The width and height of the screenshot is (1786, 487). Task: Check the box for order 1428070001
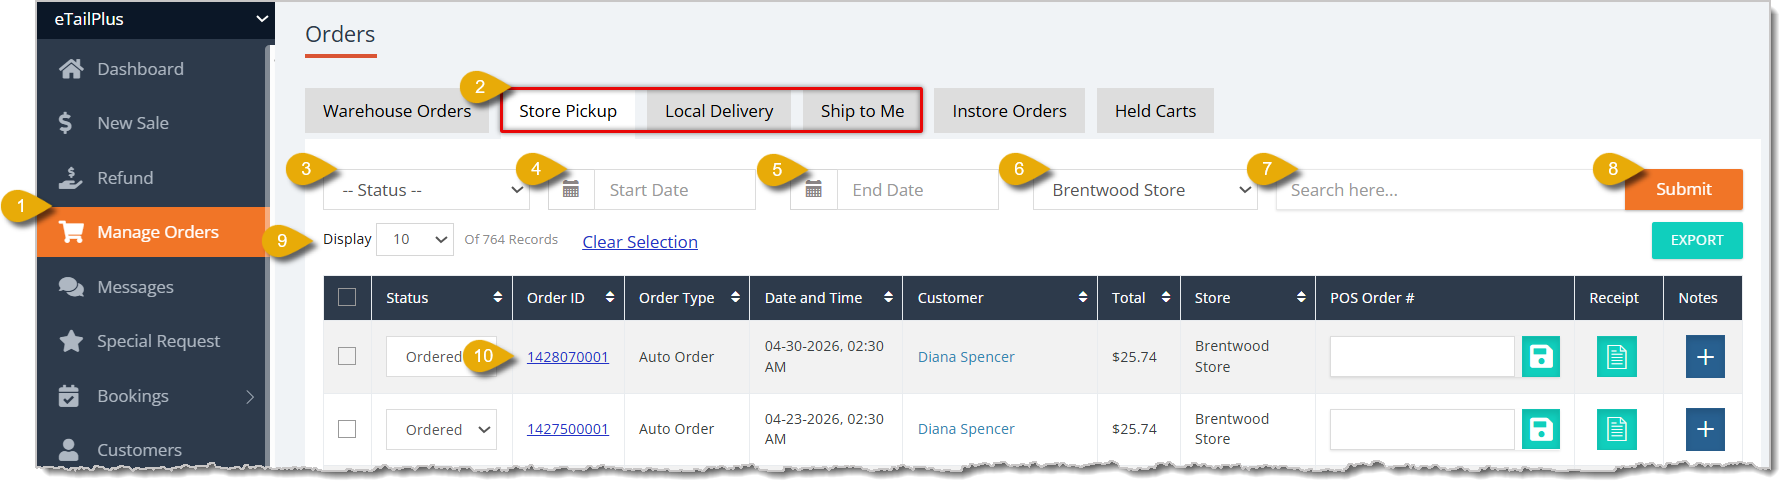pyautogui.click(x=347, y=356)
